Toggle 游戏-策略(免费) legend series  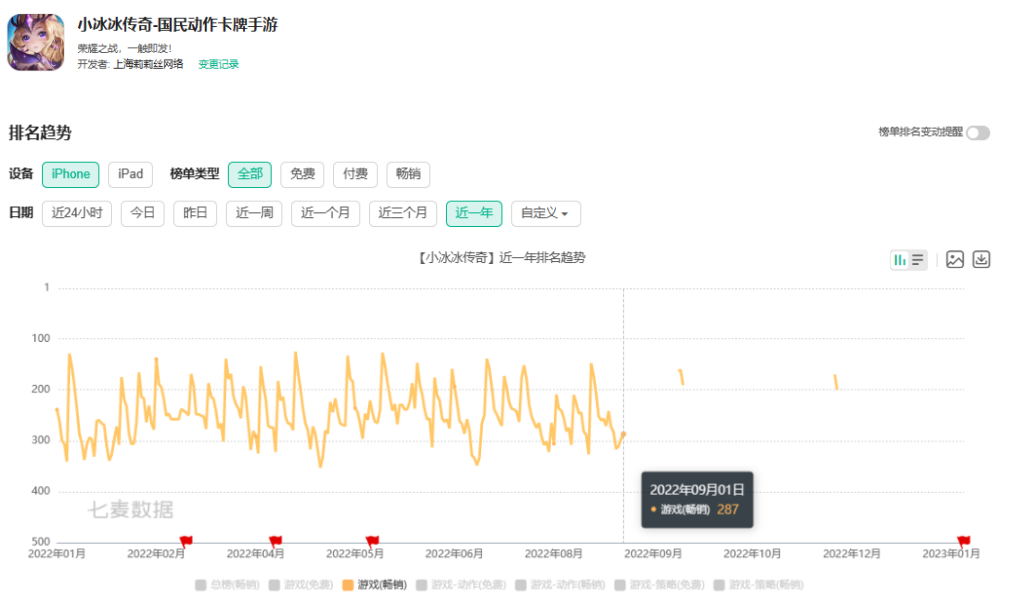(660, 585)
